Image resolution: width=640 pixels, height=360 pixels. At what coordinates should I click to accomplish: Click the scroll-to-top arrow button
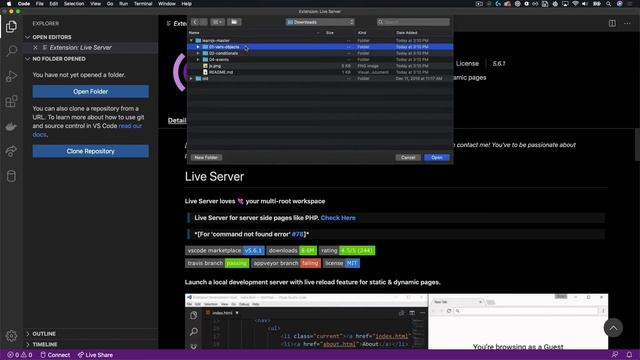[613, 328]
